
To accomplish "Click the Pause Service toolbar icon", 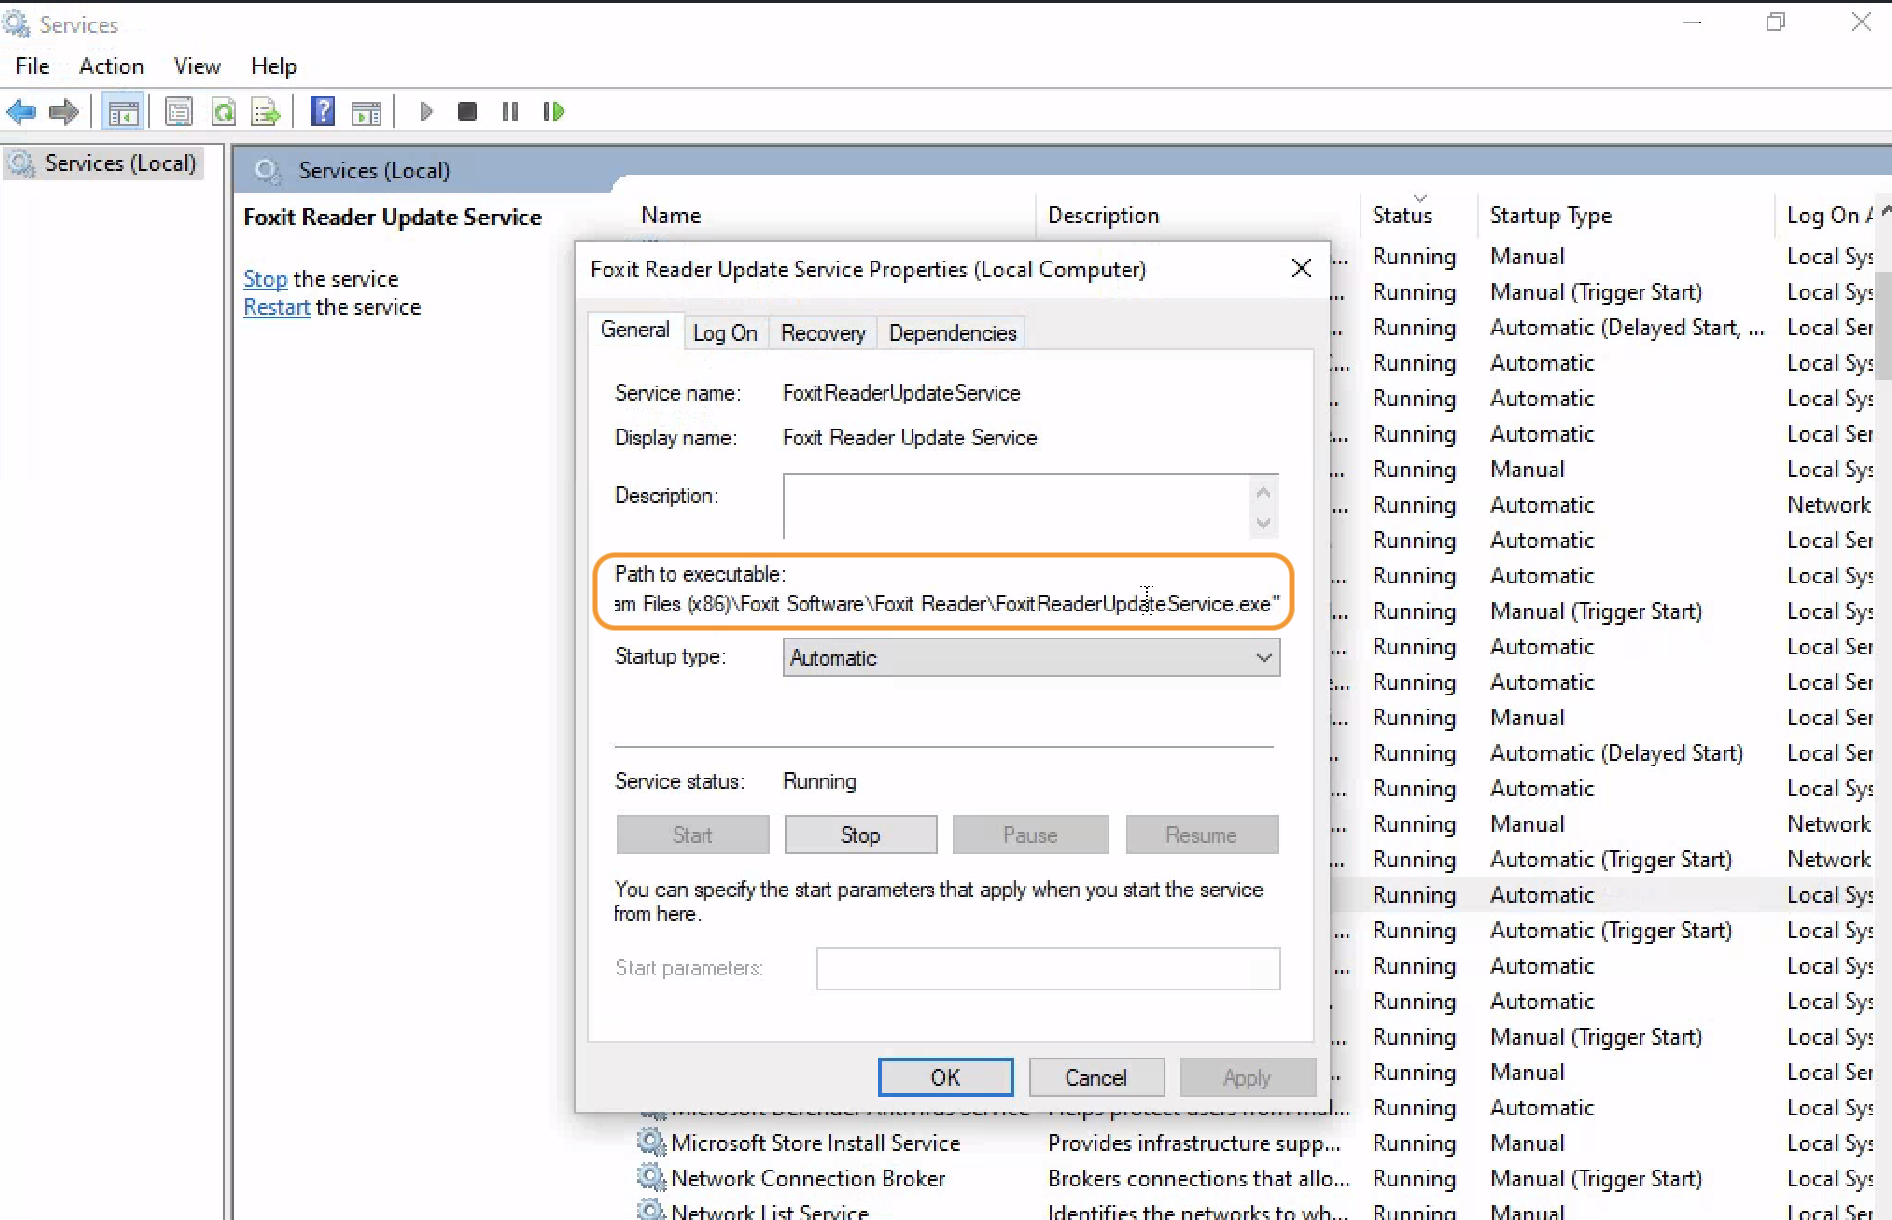I will 510,111.
